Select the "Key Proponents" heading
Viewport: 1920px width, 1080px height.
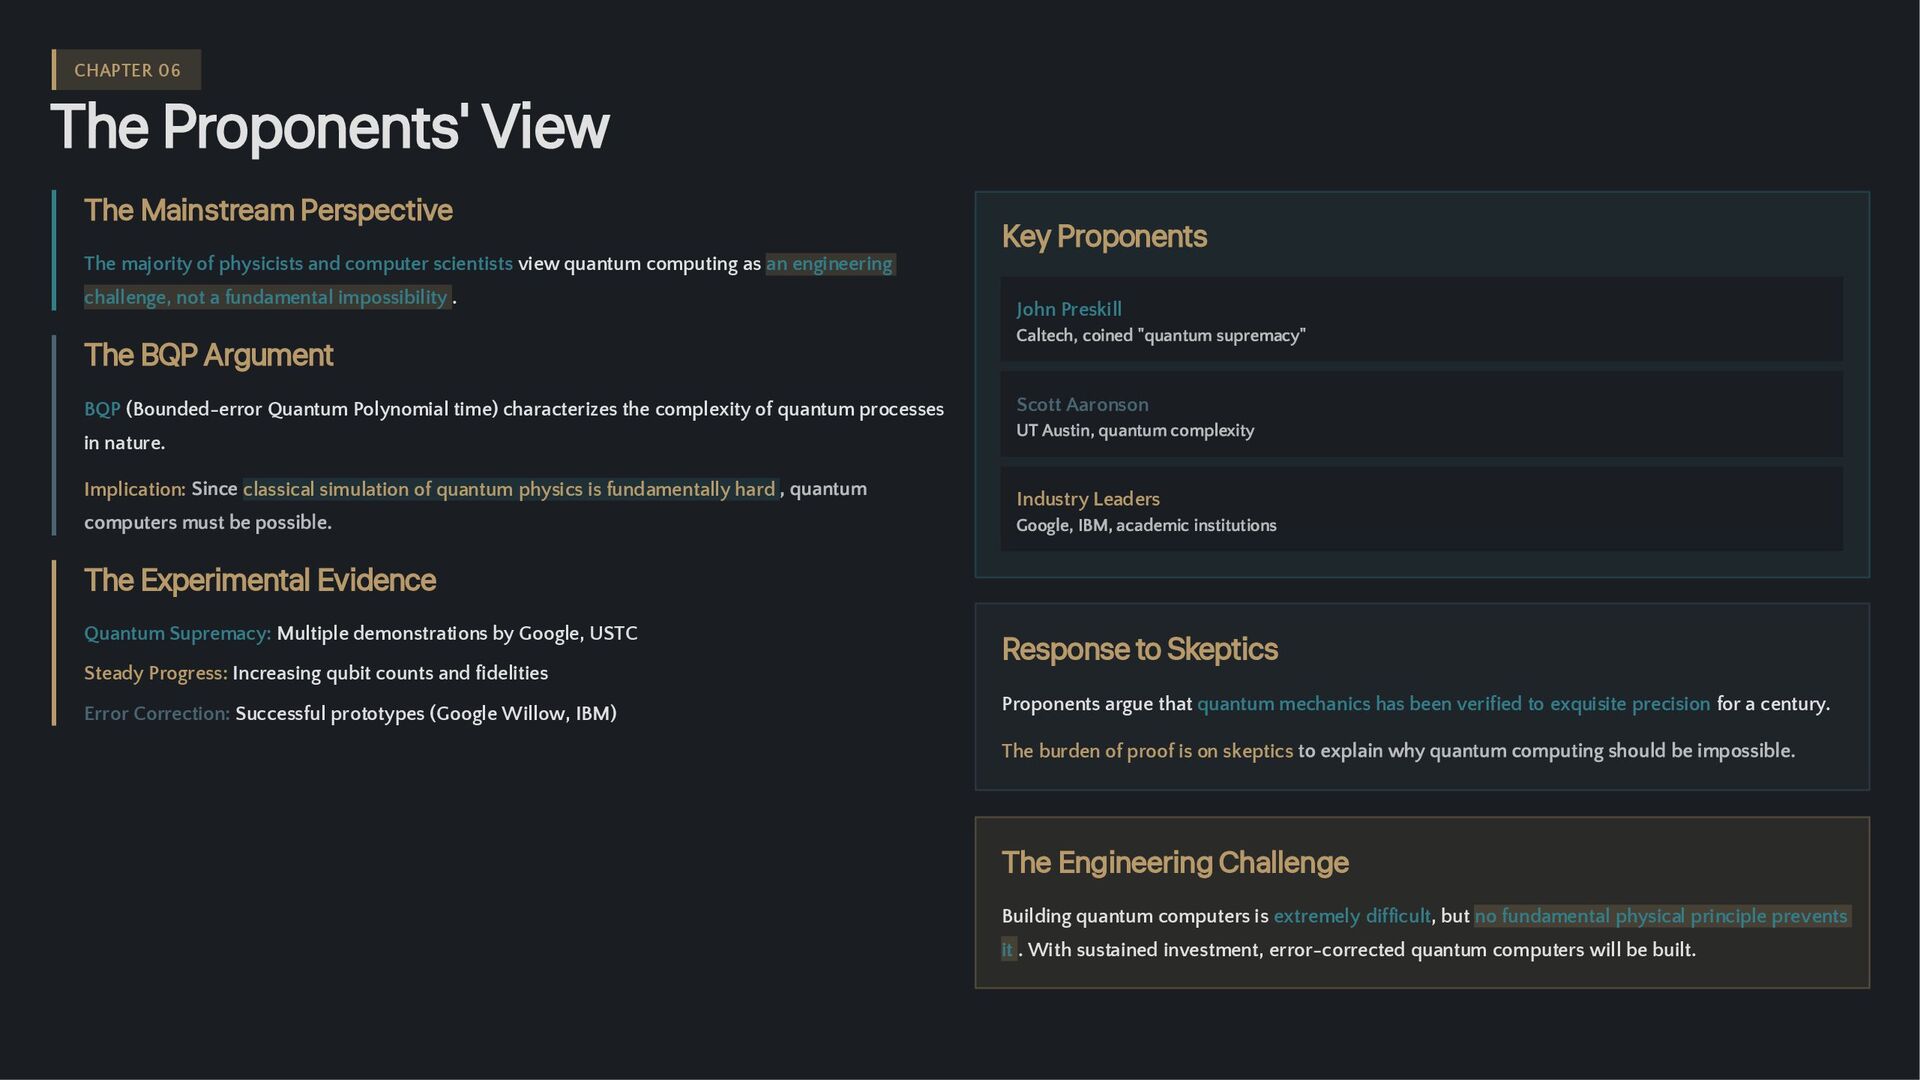[1104, 236]
